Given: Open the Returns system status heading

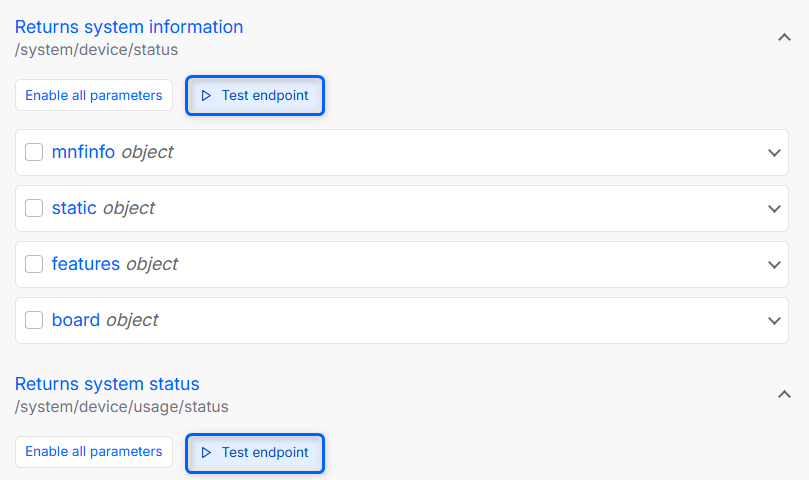Looking at the screenshot, I should click(107, 384).
